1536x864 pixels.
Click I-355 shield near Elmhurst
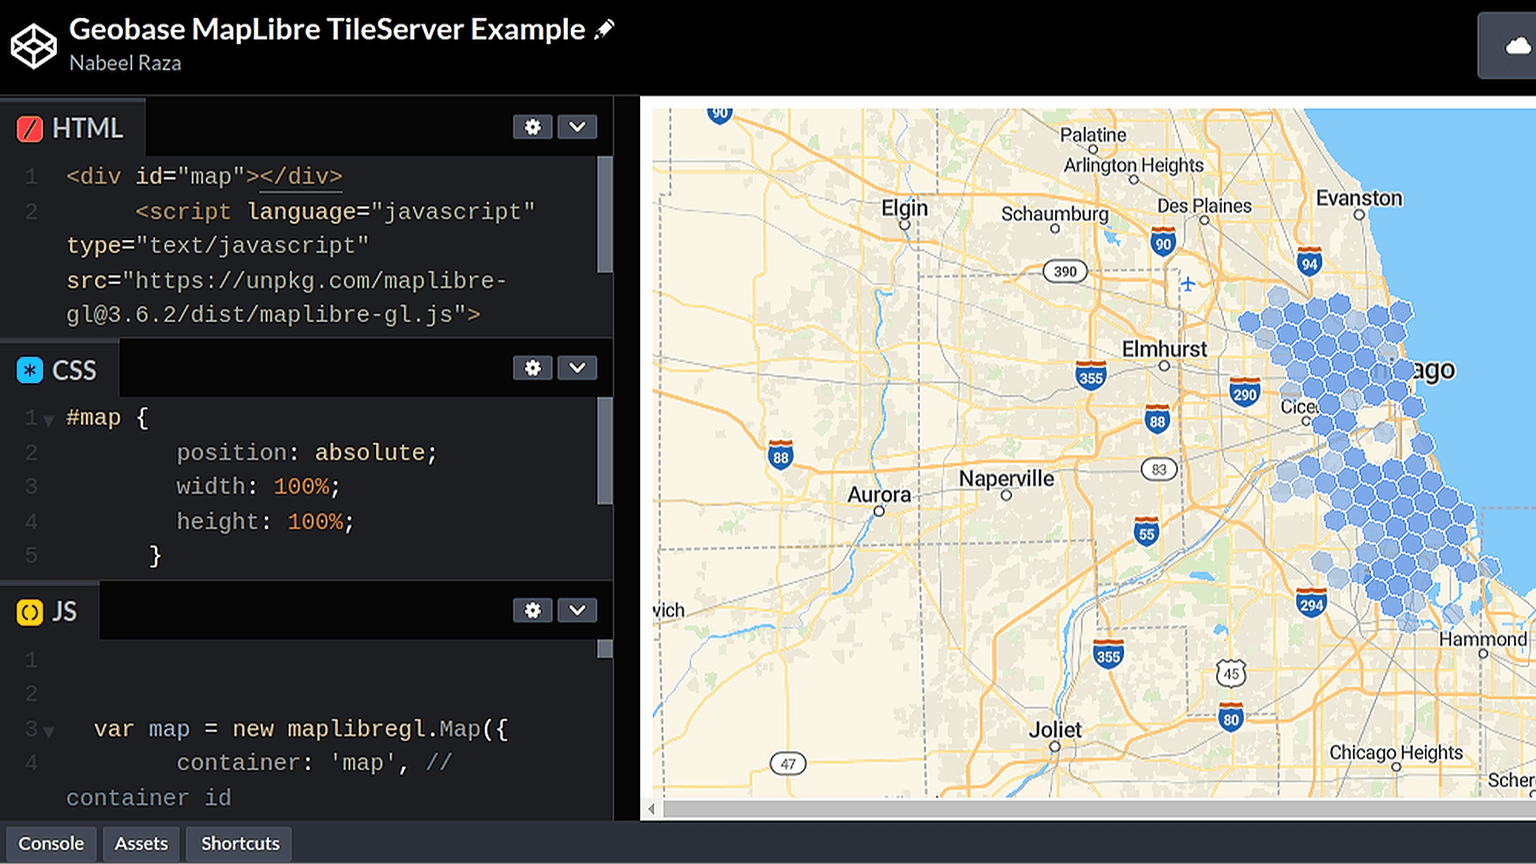1091,375
